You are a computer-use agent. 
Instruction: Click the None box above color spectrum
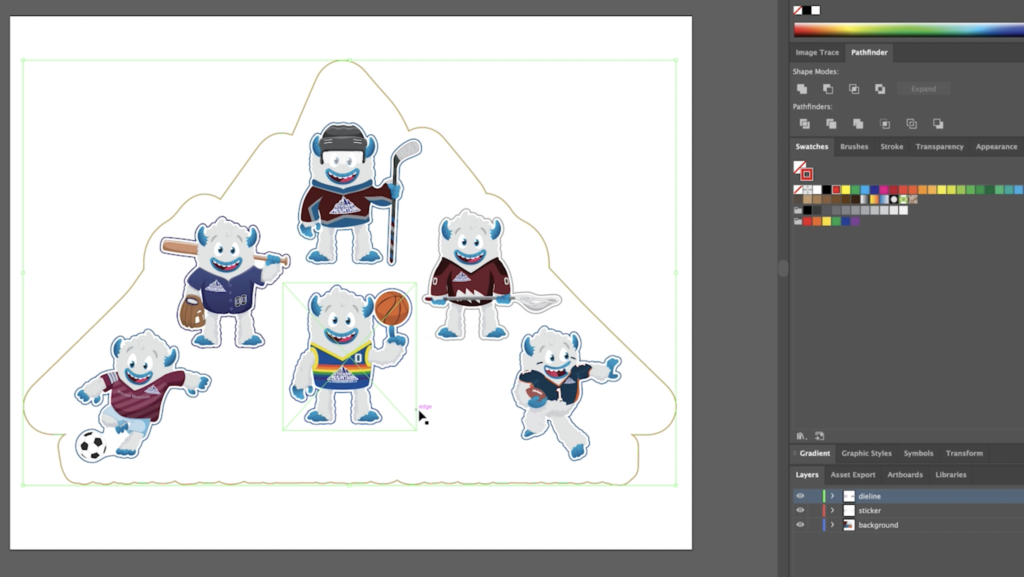coord(797,10)
